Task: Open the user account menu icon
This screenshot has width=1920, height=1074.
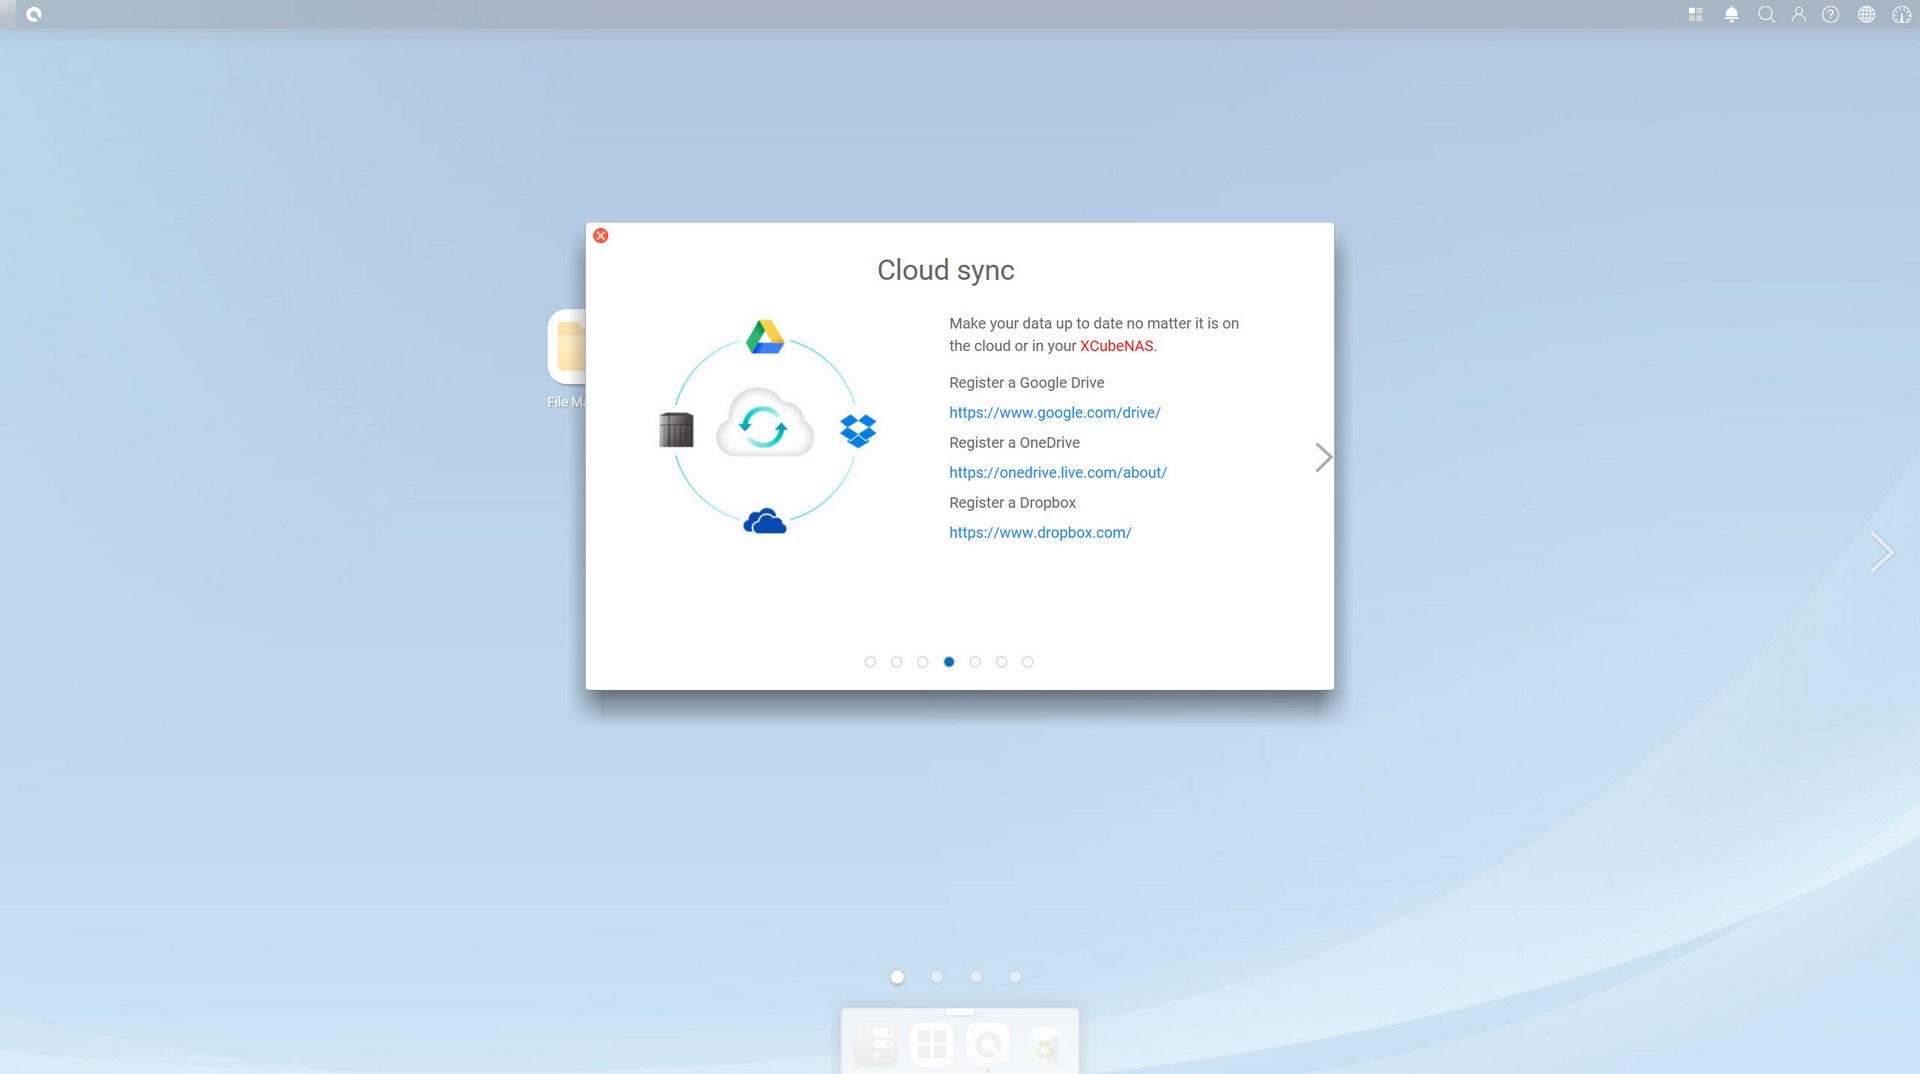Action: tap(1798, 15)
